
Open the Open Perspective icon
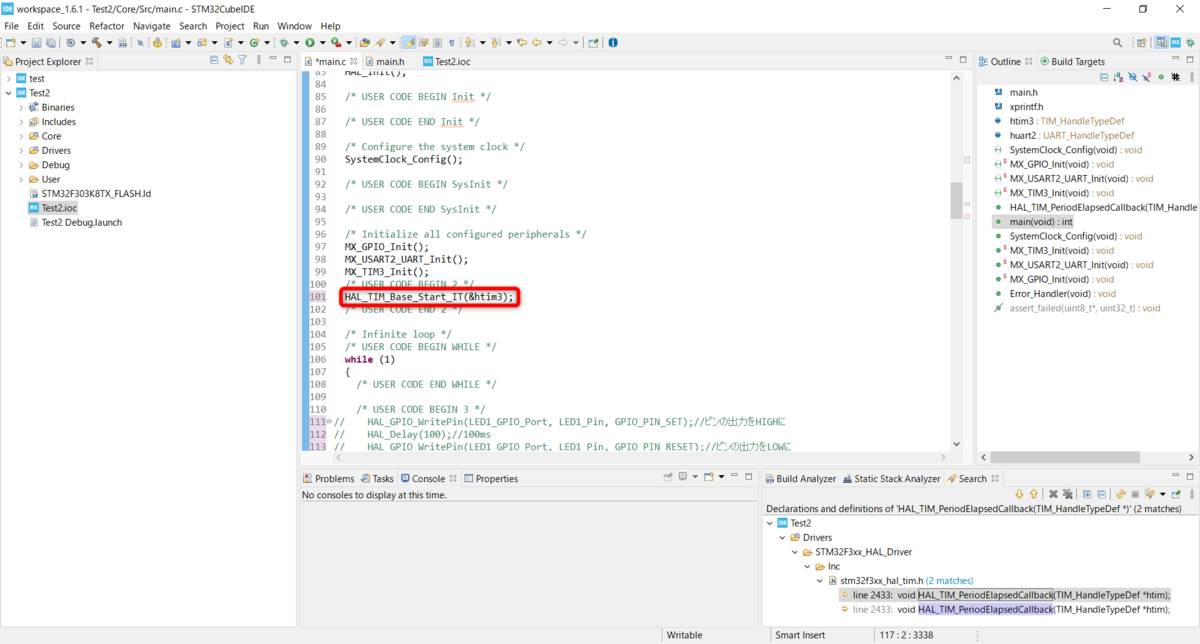coord(1141,43)
